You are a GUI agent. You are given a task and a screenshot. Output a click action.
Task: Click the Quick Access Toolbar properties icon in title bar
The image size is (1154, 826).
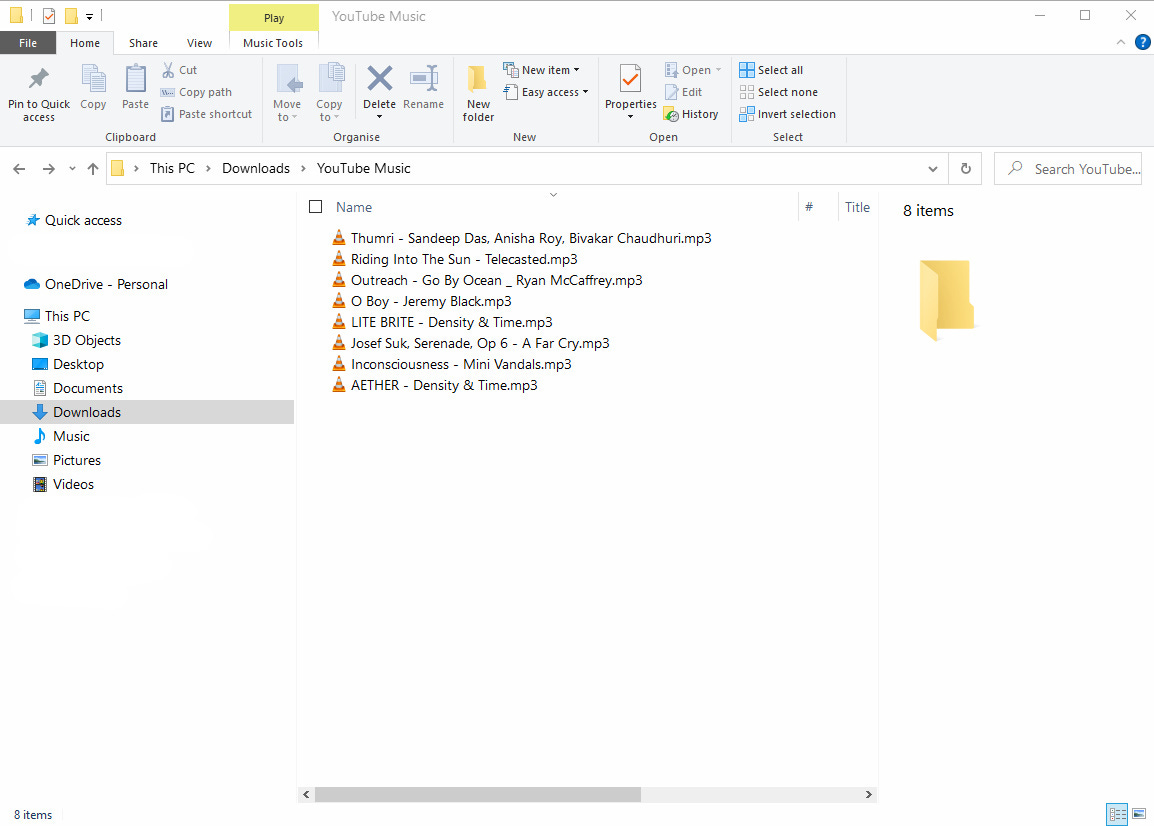tap(49, 15)
